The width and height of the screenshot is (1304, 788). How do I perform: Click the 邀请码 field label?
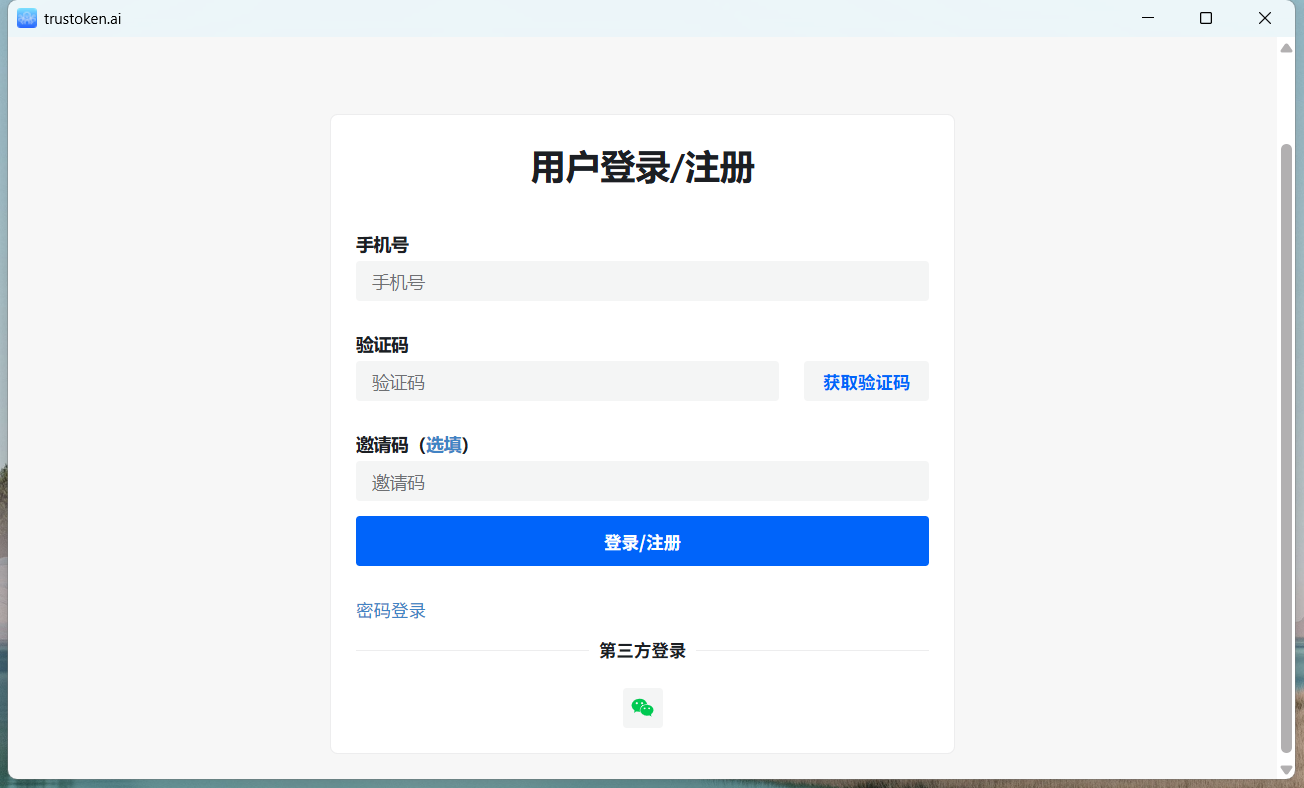pos(382,445)
